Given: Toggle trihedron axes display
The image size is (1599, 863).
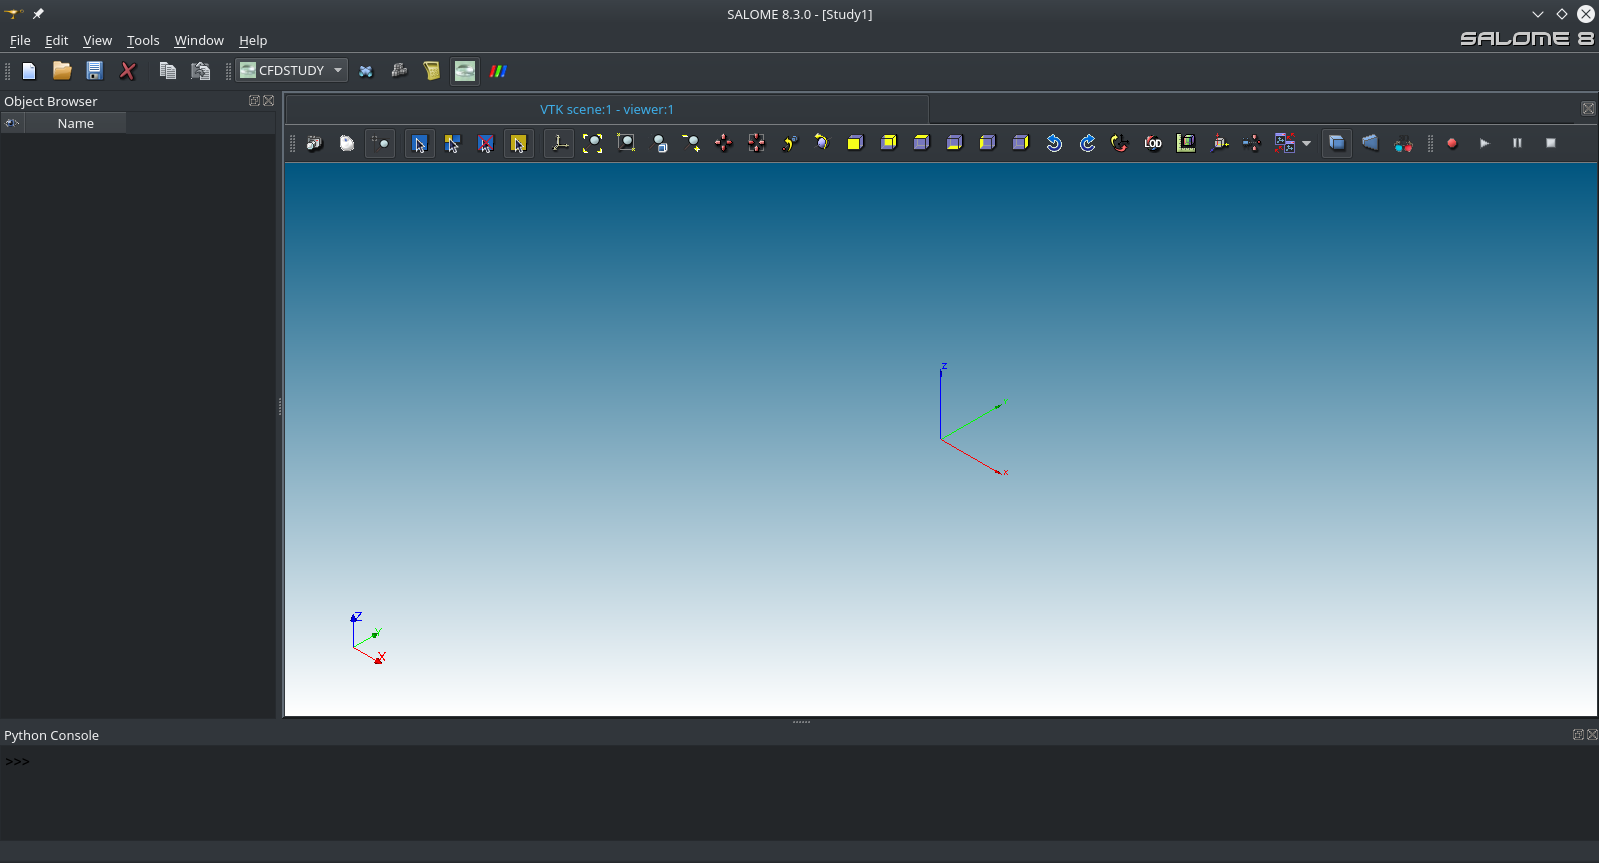Looking at the screenshot, I should tap(560, 143).
